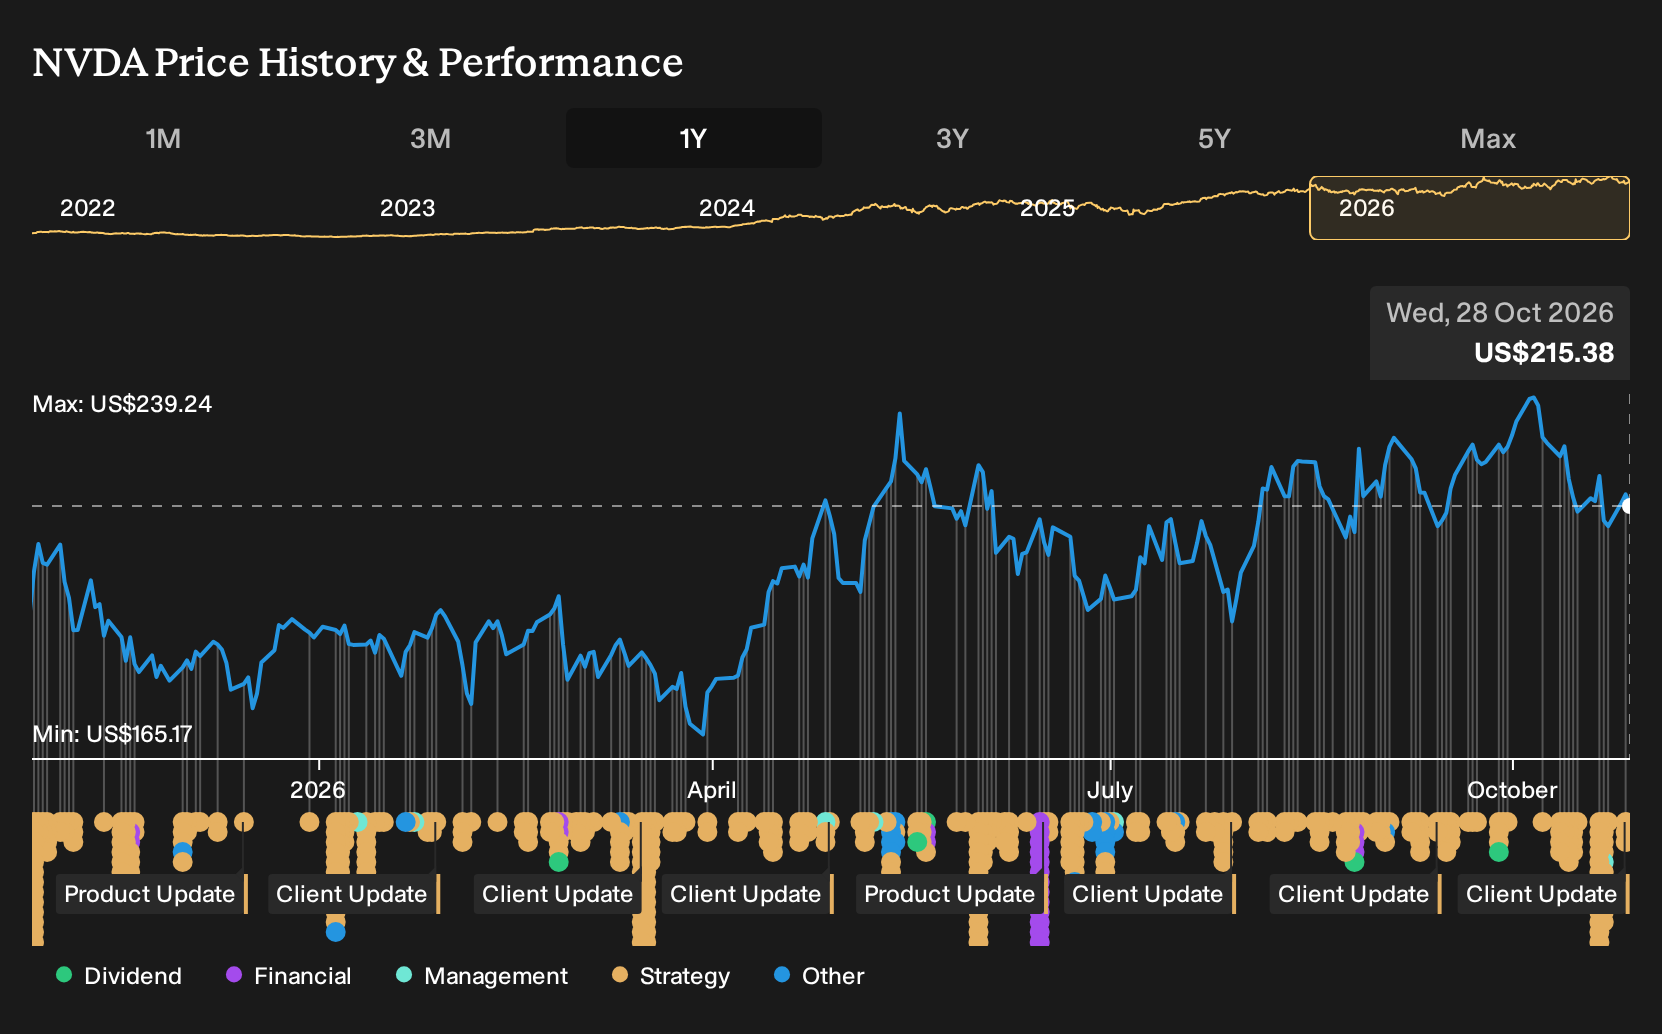This screenshot has height=1034, width=1662.
Task: Open the Product Update label right of April
Action: click(950, 894)
